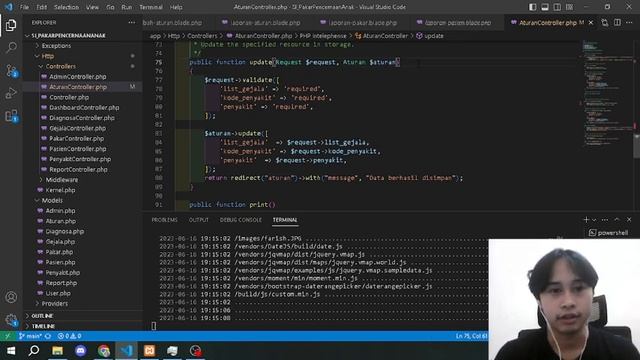640x360 pixels.
Task: Open Discord from Windows taskbar
Action: pyautogui.click(x=80, y=351)
